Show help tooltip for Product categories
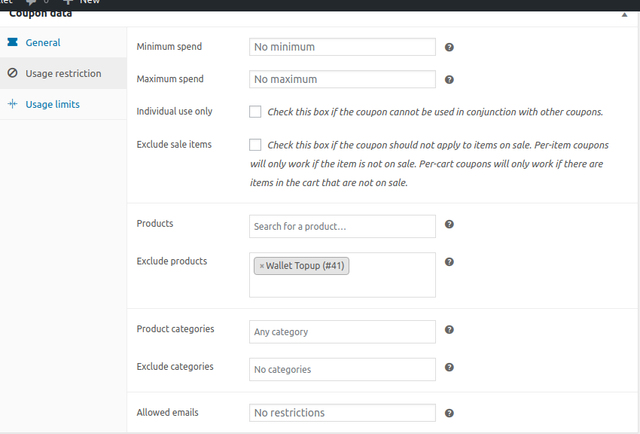This screenshot has height=434, width=640. click(449, 329)
